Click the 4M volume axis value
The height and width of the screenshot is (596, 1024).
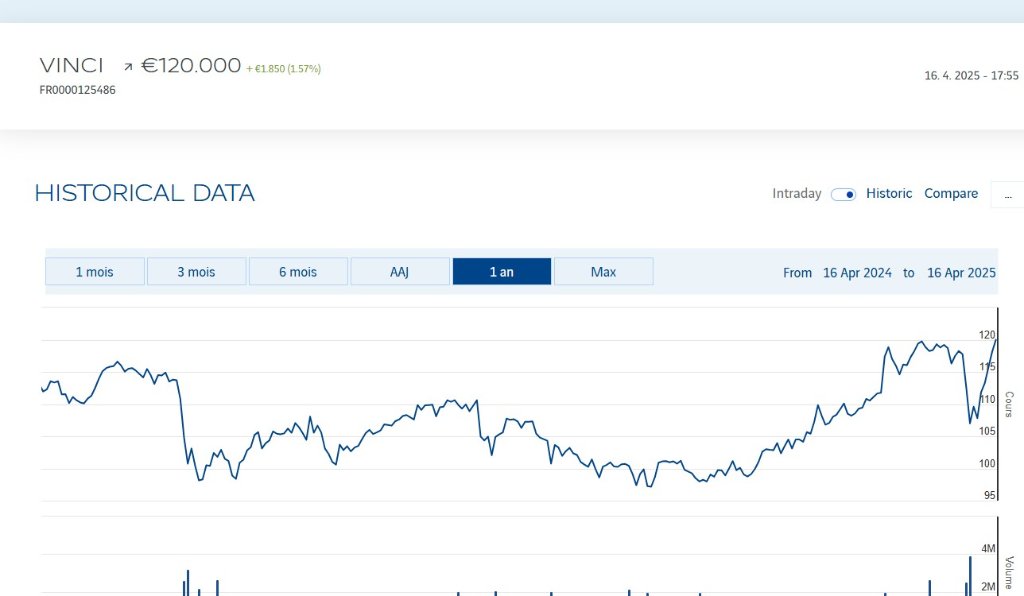(988, 548)
